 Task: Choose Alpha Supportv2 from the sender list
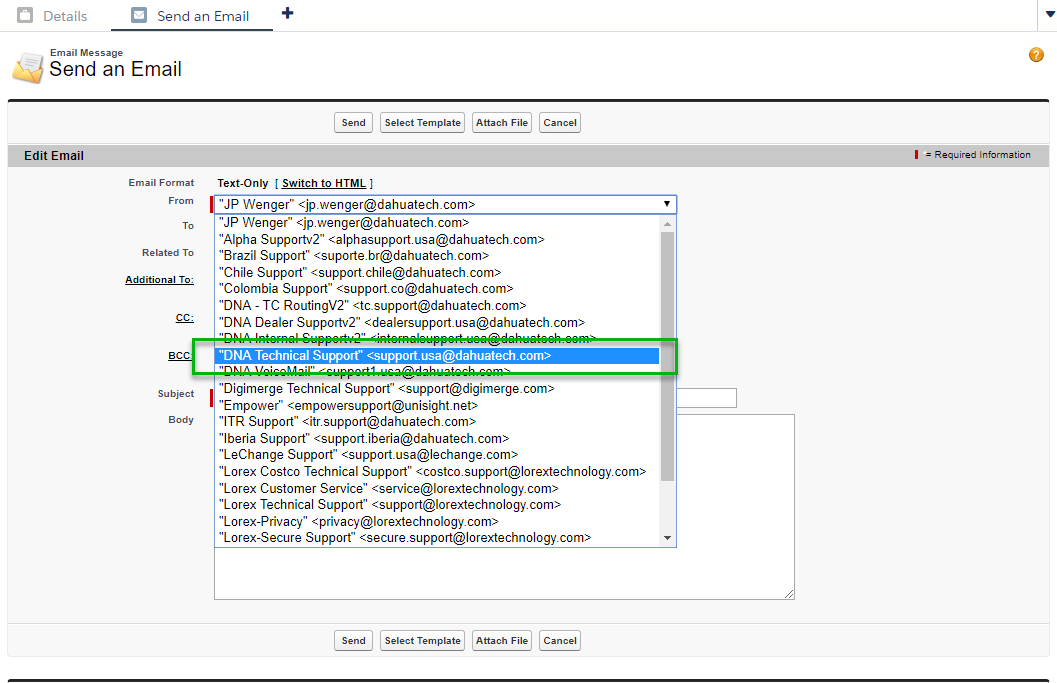coord(437,239)
